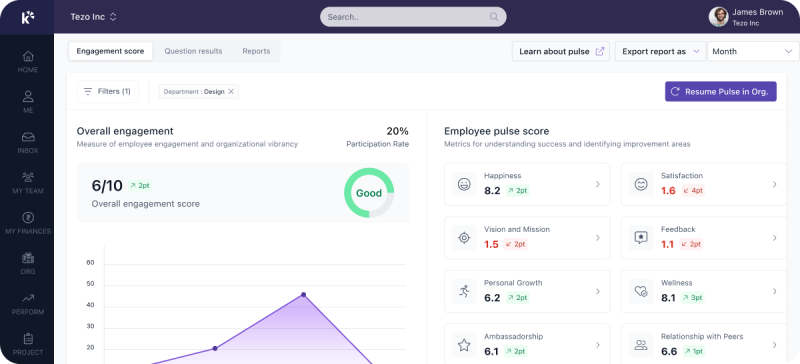Remove the Department: Design filter chip
800x364 pixels.
[231, 92]
